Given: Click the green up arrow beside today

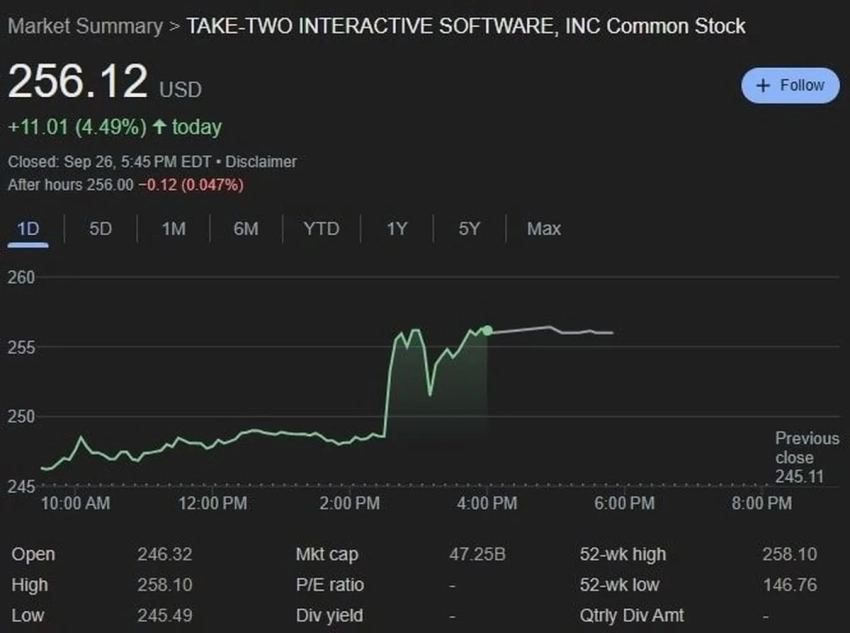Looking at the screenshot, I should coord(158,127).
